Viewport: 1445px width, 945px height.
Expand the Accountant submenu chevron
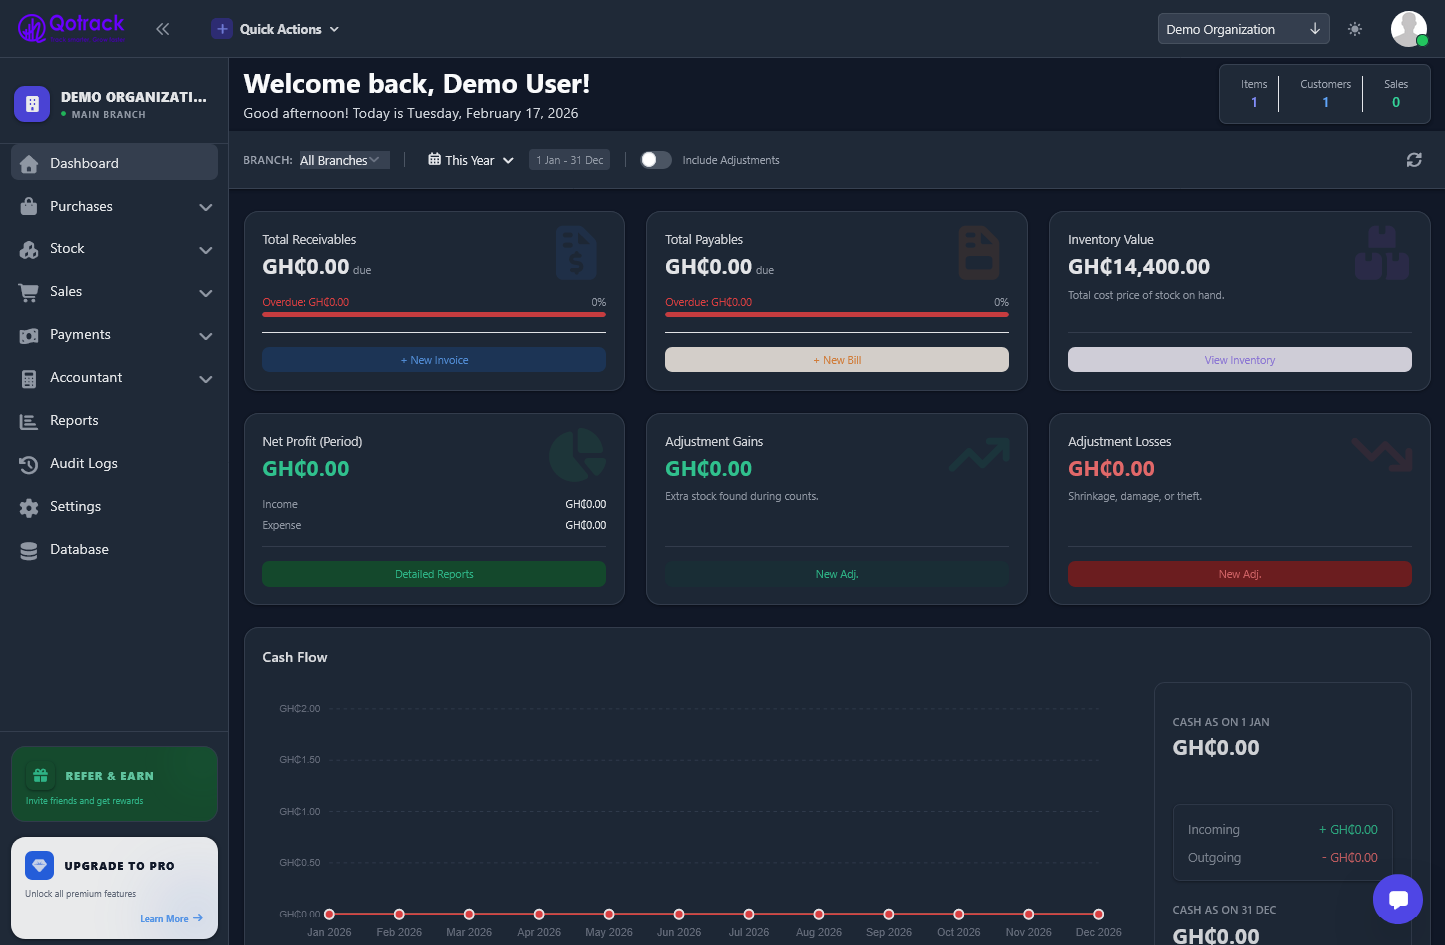206,379
